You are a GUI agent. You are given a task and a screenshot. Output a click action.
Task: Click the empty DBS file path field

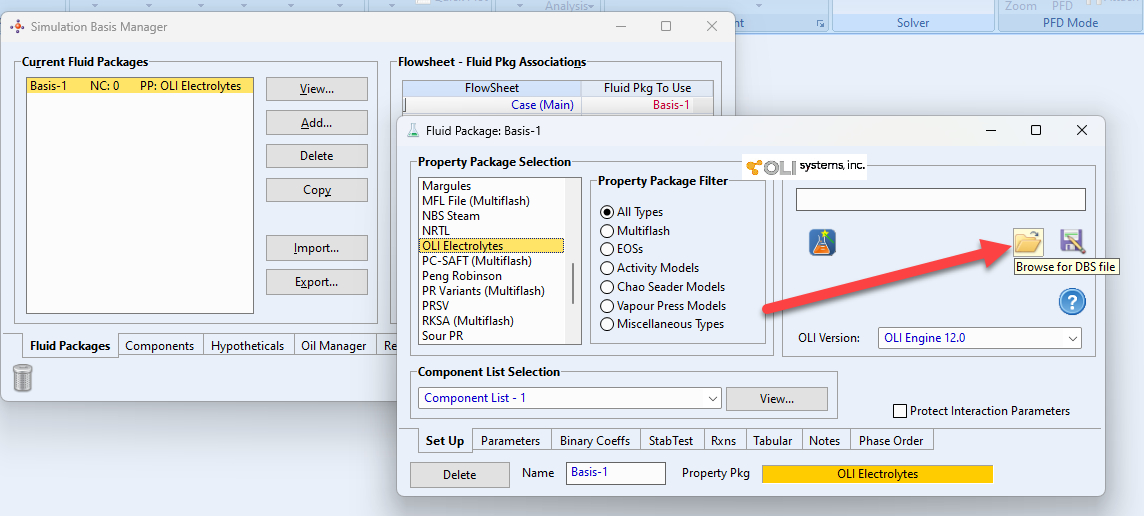(940, 199)
